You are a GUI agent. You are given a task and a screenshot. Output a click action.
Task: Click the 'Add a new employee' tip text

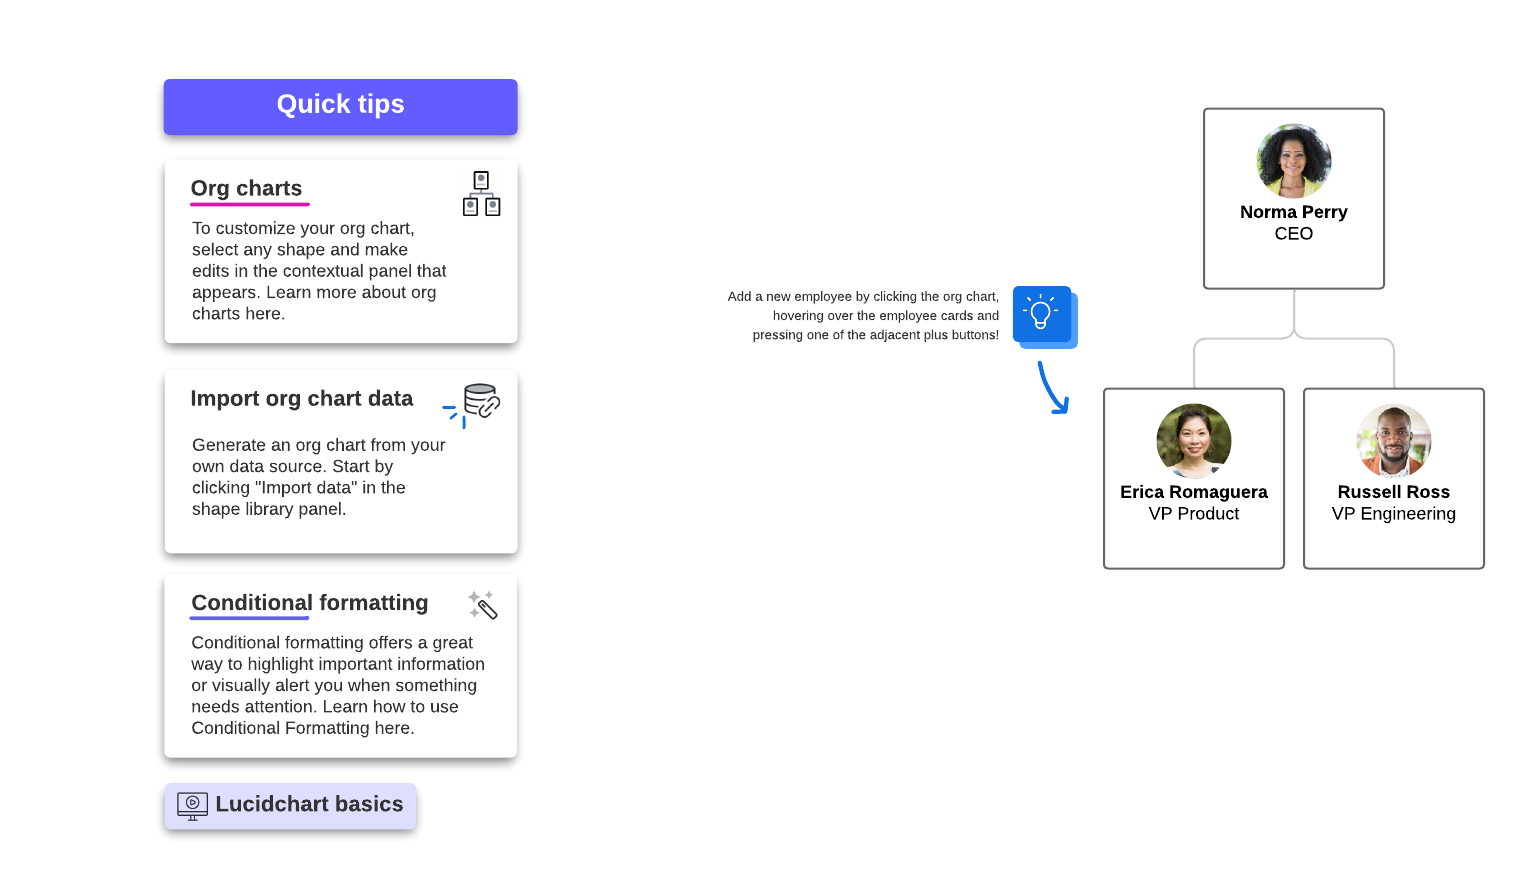[864, 316]
